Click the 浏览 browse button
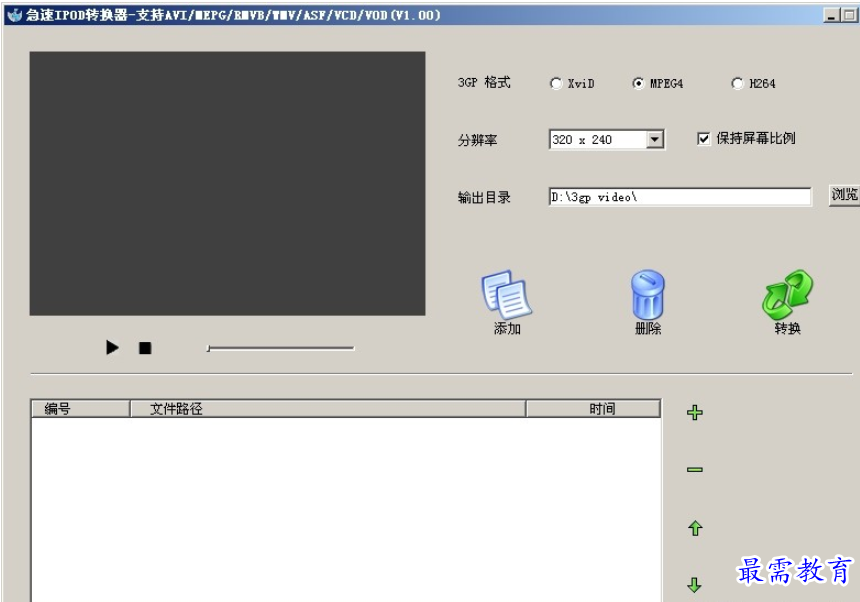Screen dimensions: 860x602 [845, 195]
